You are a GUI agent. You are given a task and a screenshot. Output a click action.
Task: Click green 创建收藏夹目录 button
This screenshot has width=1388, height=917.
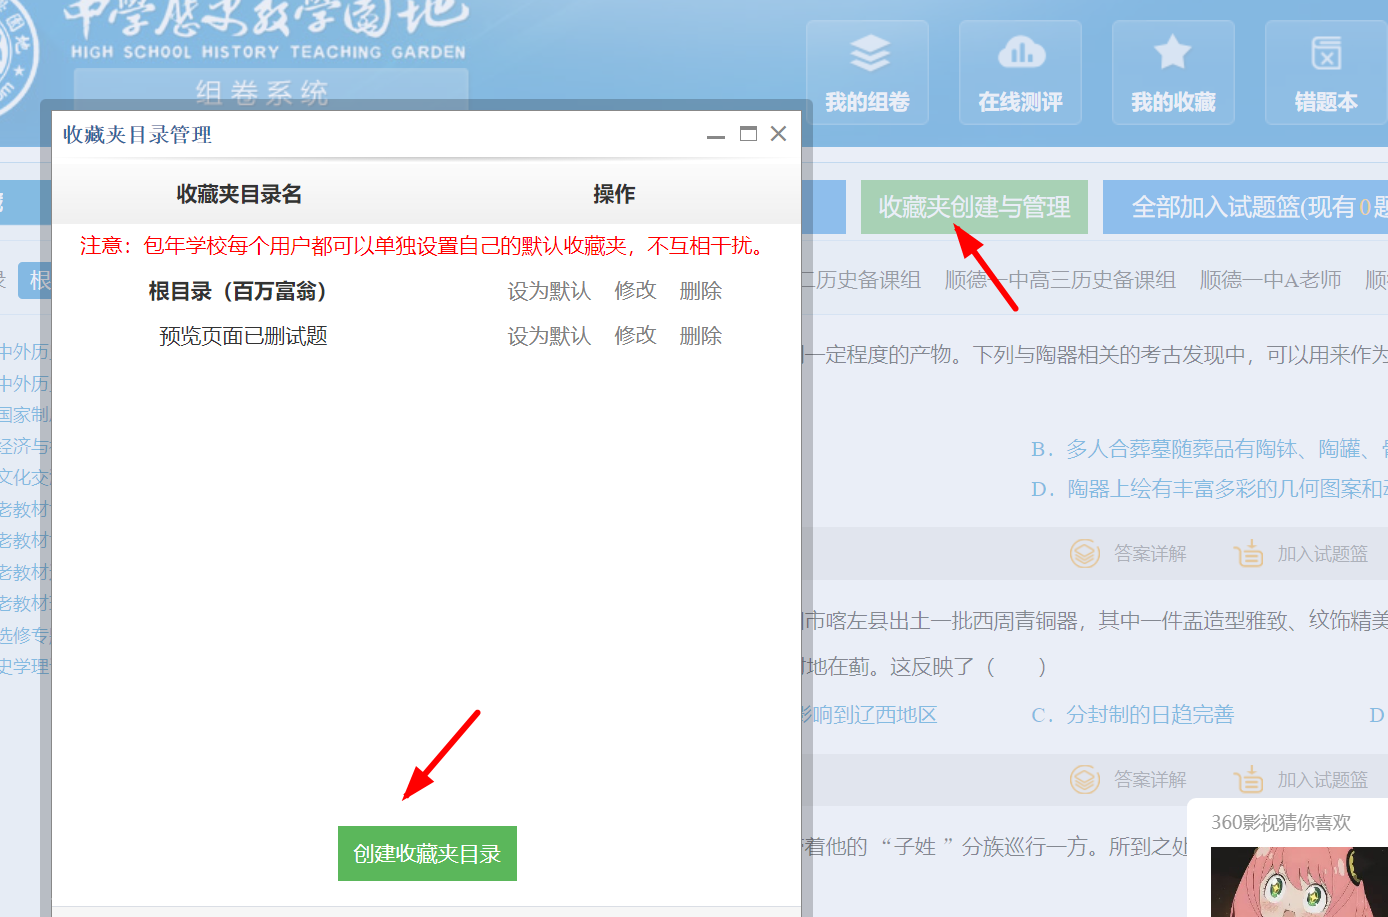427,853
